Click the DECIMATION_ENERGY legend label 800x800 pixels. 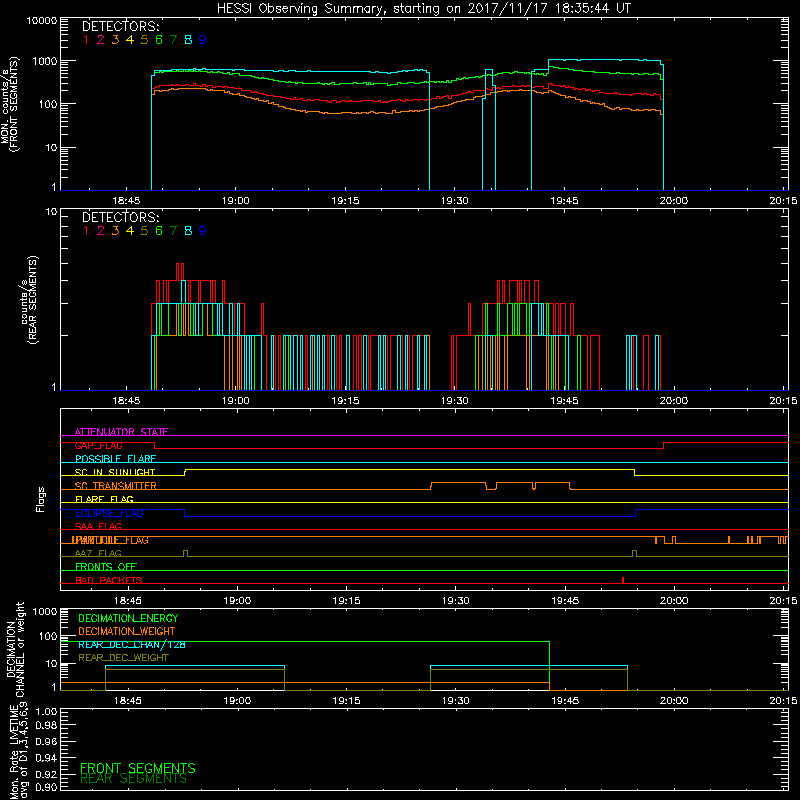[128, 618]
